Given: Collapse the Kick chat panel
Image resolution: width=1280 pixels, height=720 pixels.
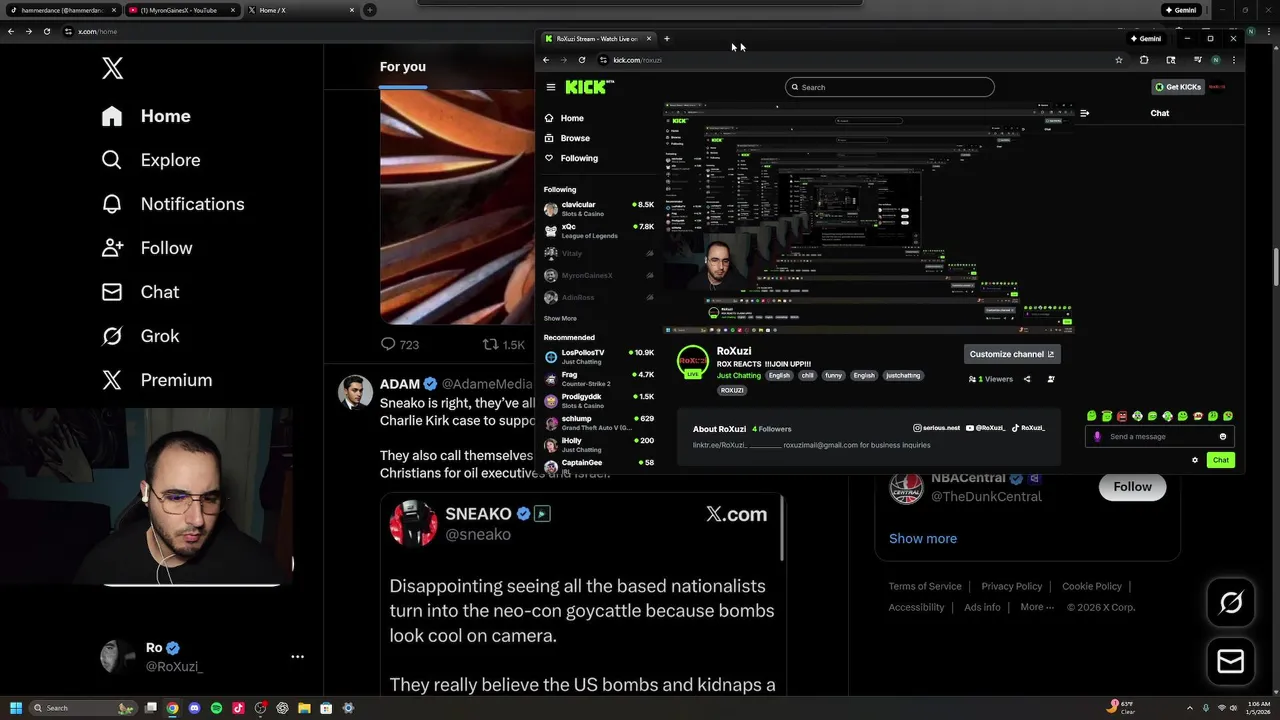Looking at the screenshot, I should [1084, 113].
